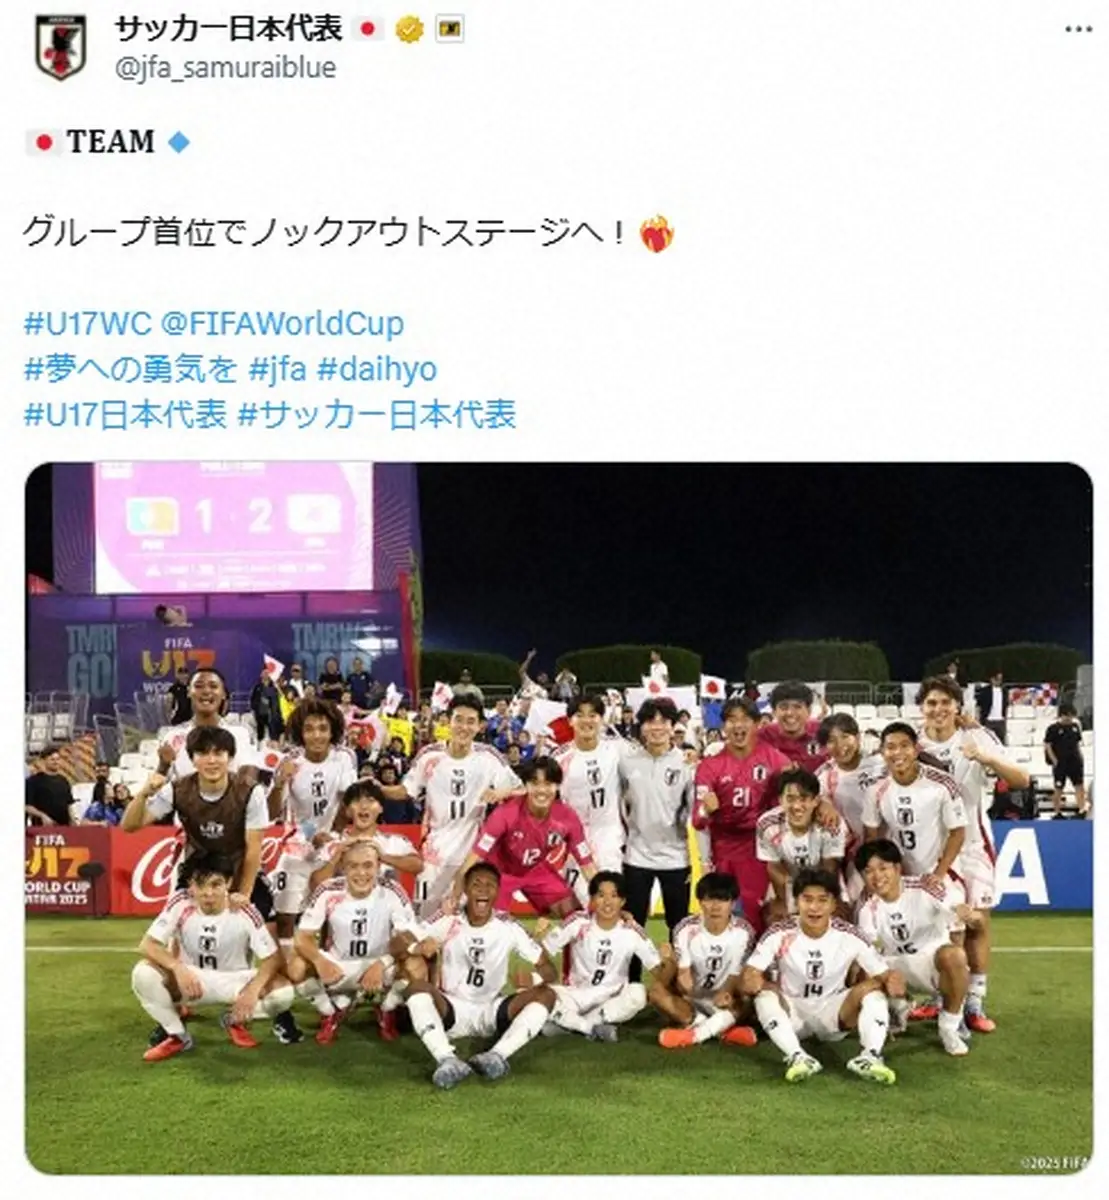1109x1200 pixels.
Task: Click the blue diamond emoji after TEAM
Action: pyautogui.click(x=178, y=142)
